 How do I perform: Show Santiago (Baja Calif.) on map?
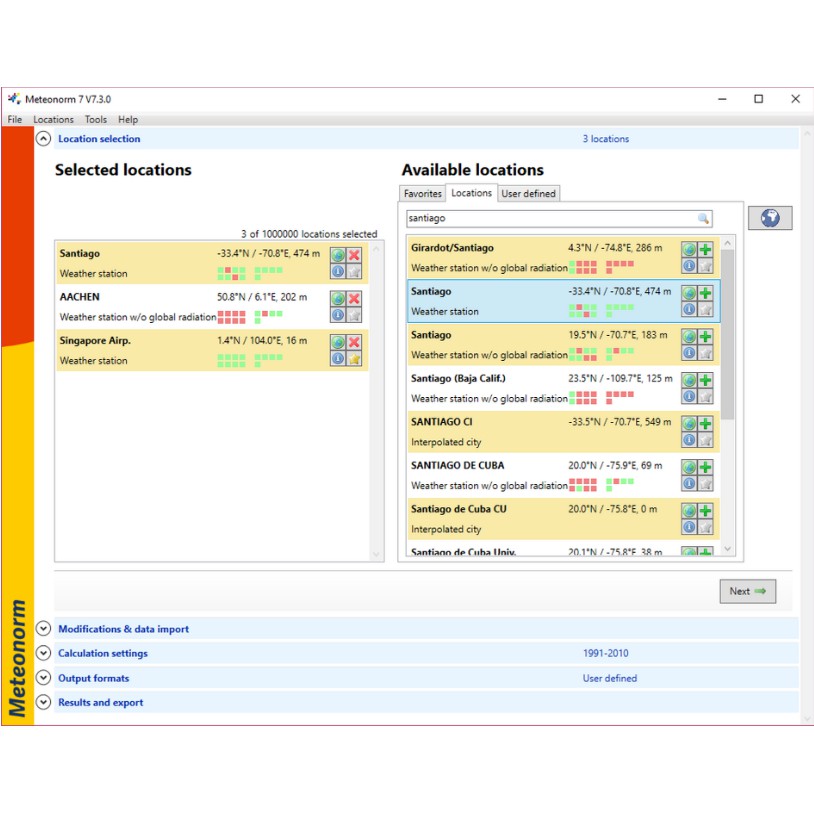pos(689,380)
